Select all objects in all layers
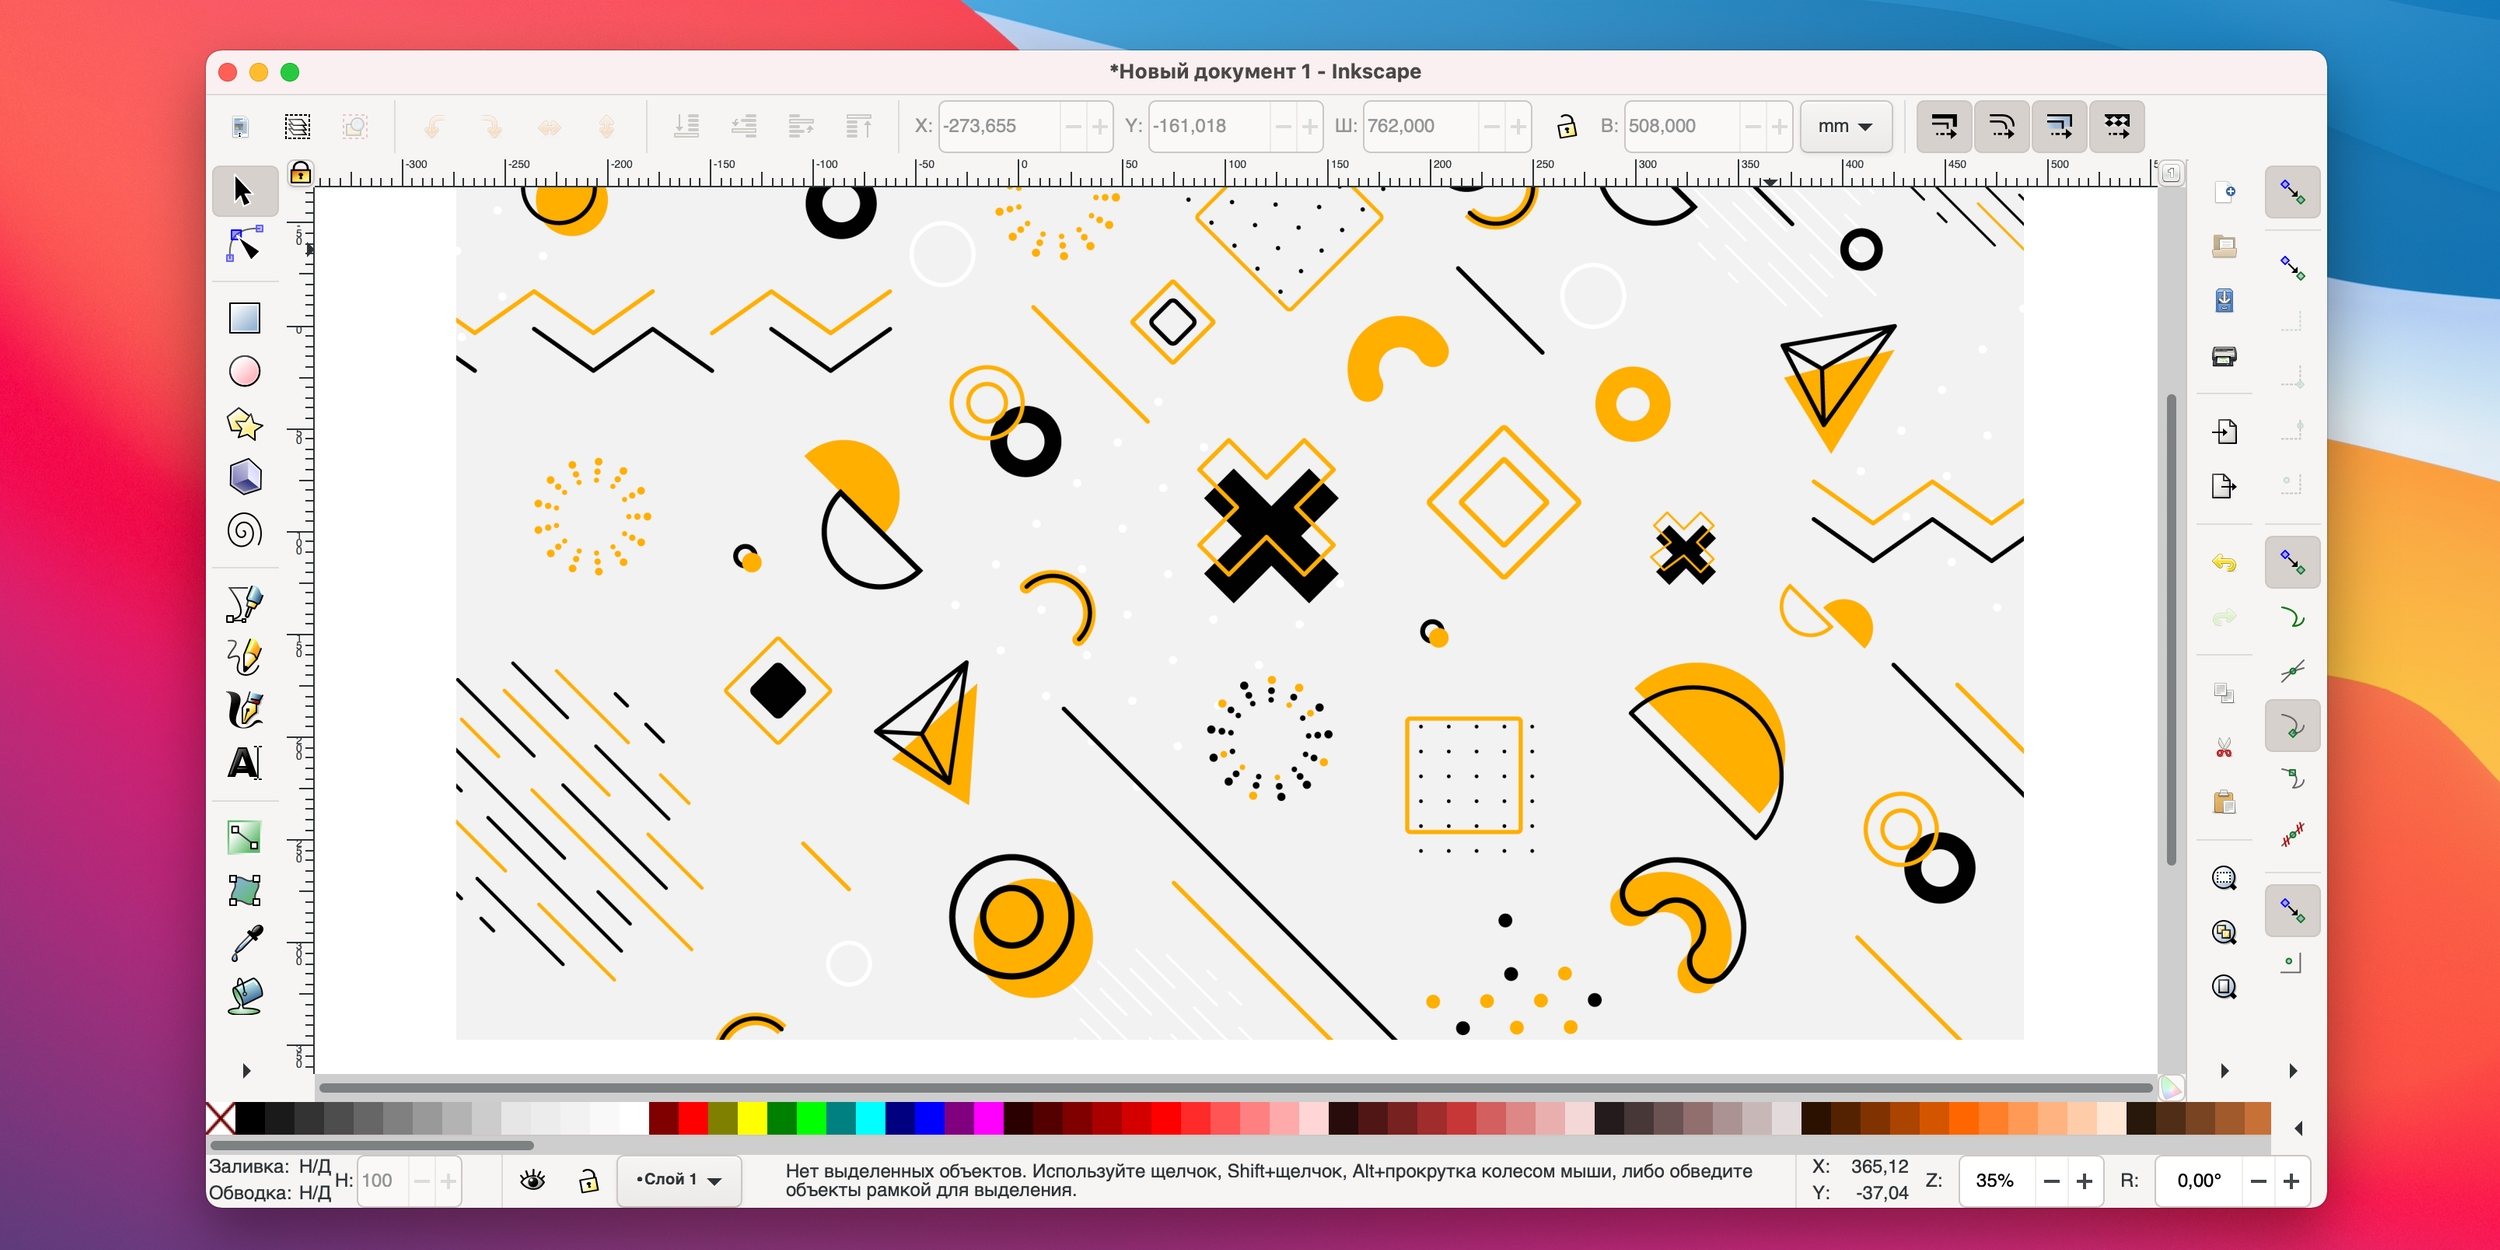 (297, 126)
